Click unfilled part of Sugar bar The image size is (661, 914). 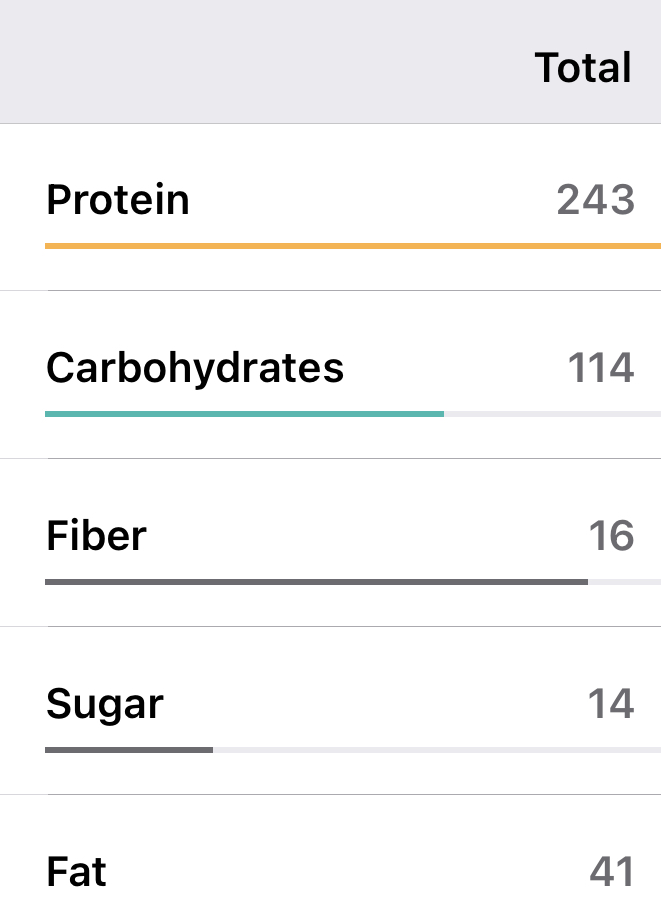tap(436, 749)
